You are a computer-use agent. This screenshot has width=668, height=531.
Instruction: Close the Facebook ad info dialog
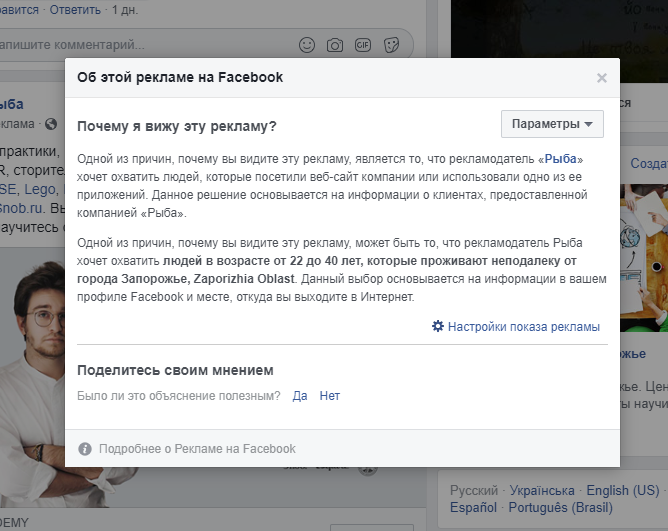(602, 78)
